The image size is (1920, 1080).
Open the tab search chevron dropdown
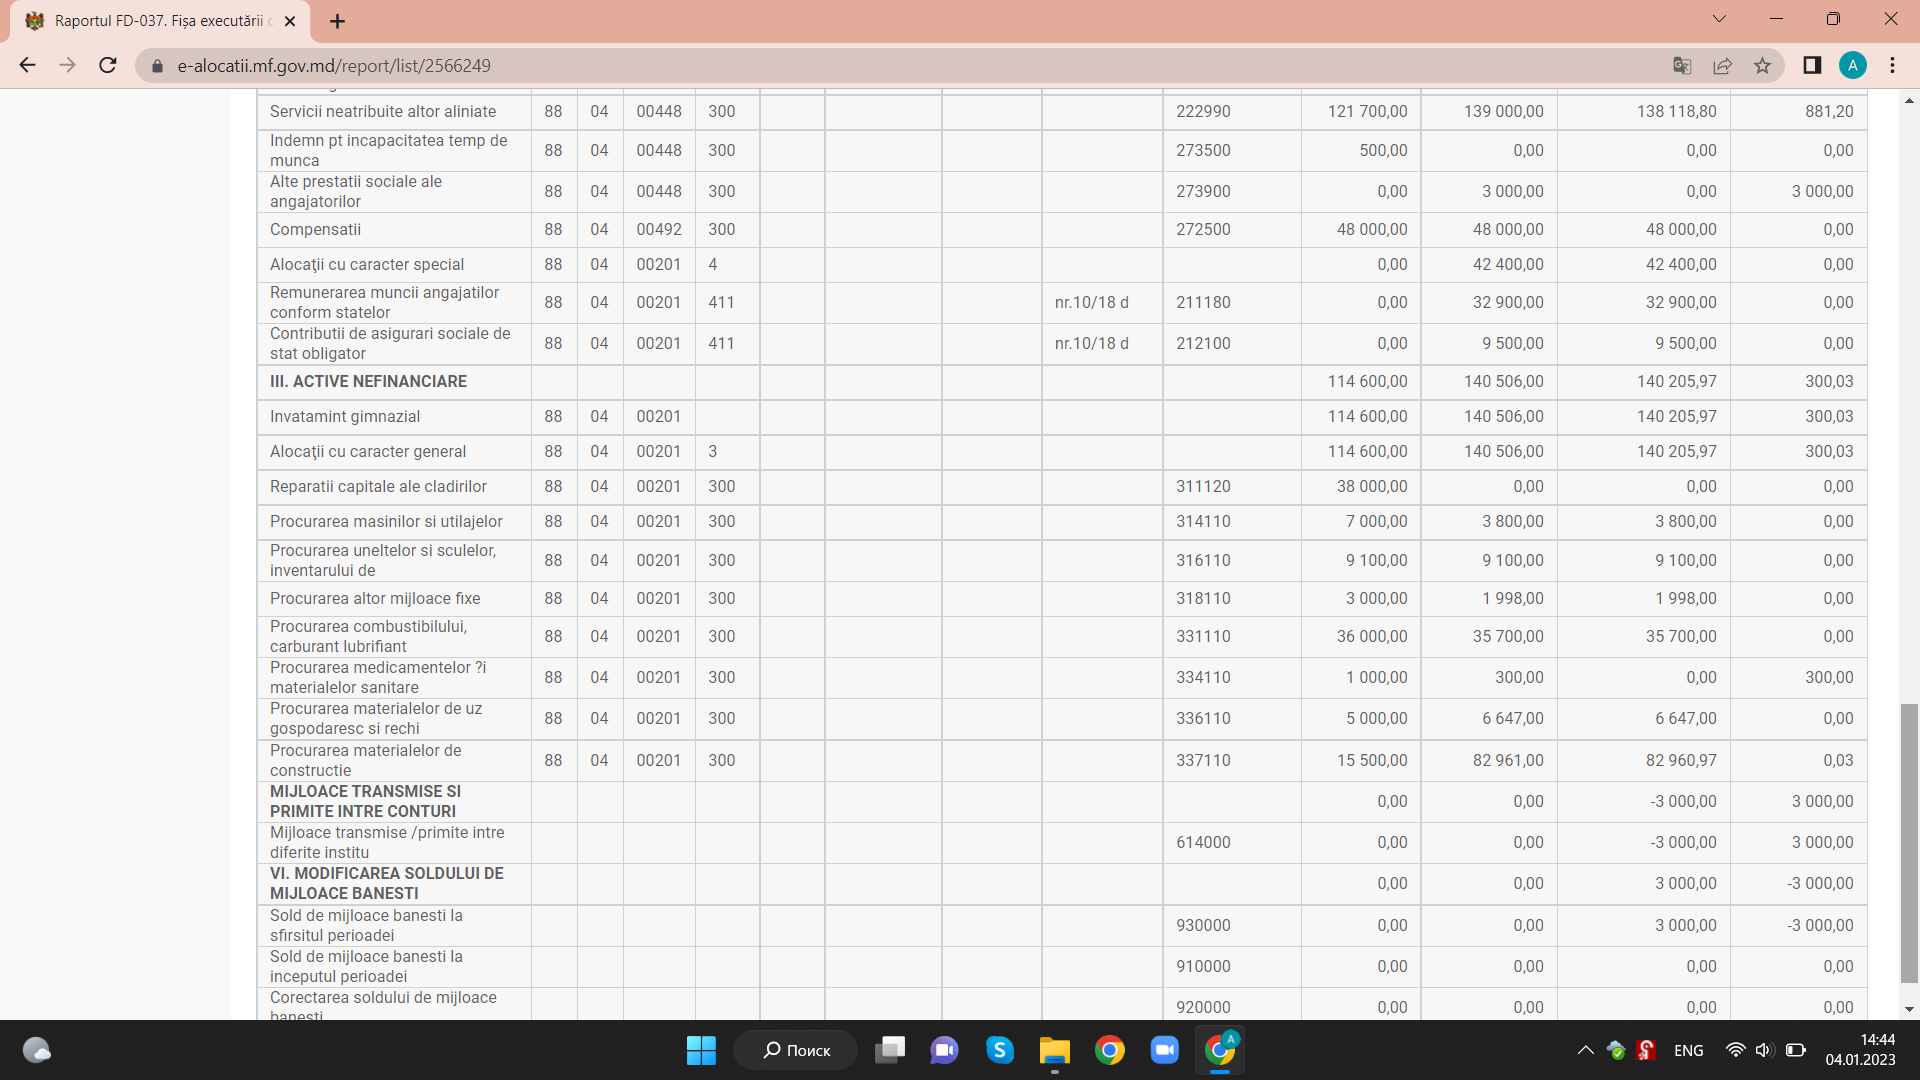1719,19
